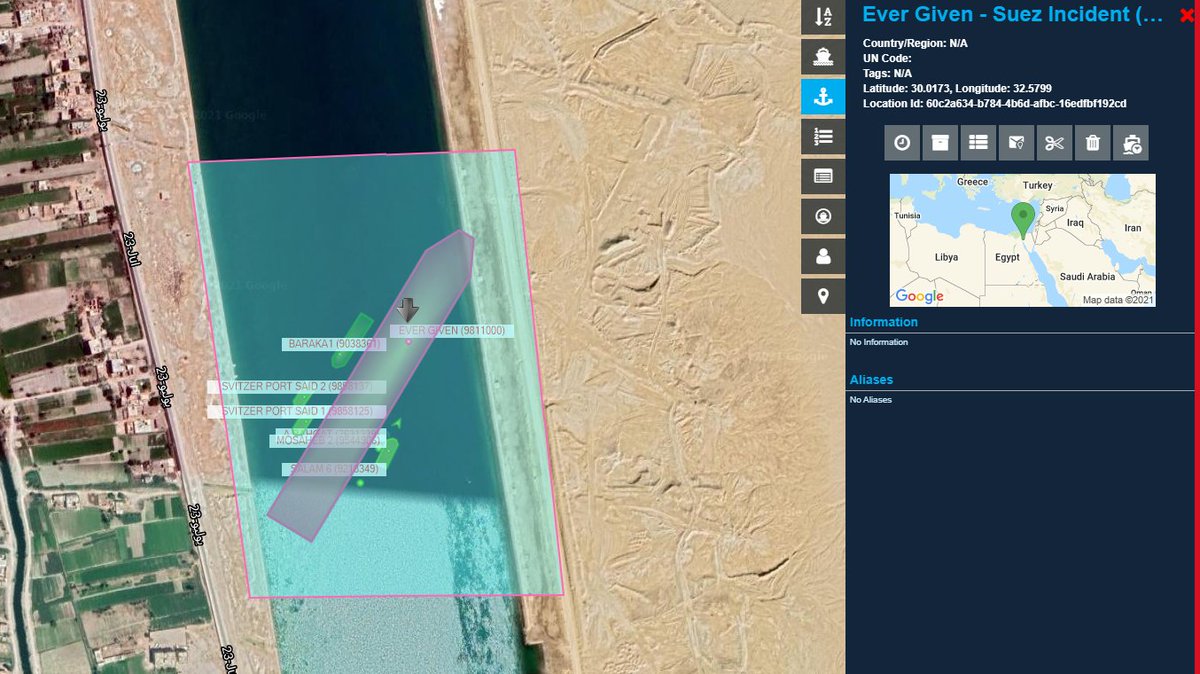Screen dimensions: 1200x674
Task: Click the No Aliases text
Action: pos(870,400)
